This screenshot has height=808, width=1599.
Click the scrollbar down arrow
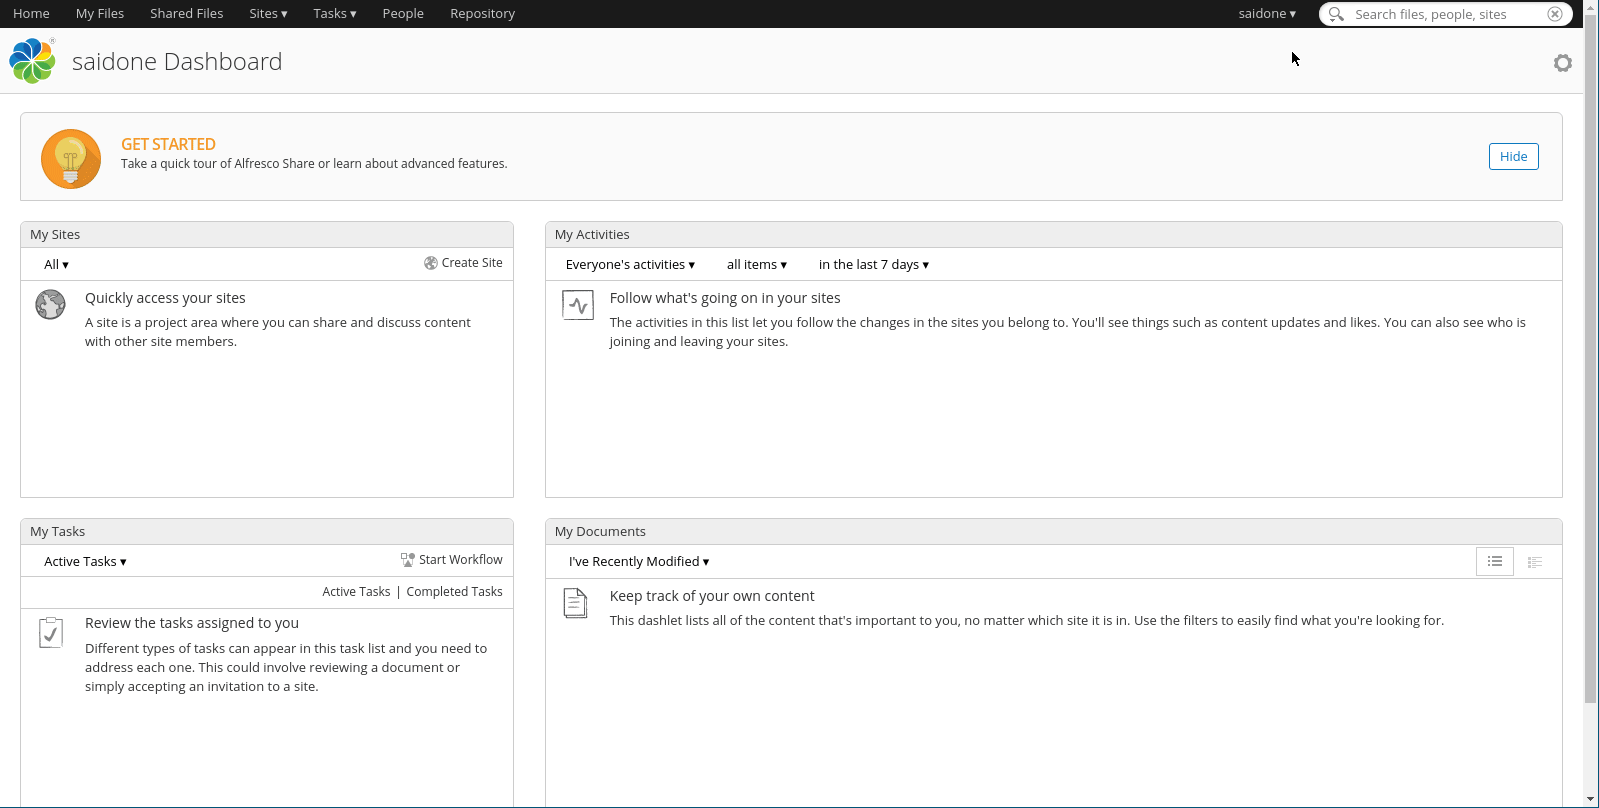[x=1591, y=800]
